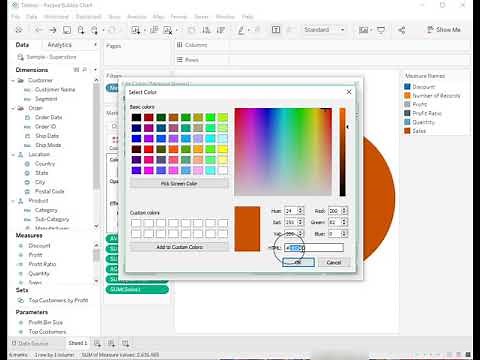
Task: Click the new story icon in bottom tabs
Action: 125,343
